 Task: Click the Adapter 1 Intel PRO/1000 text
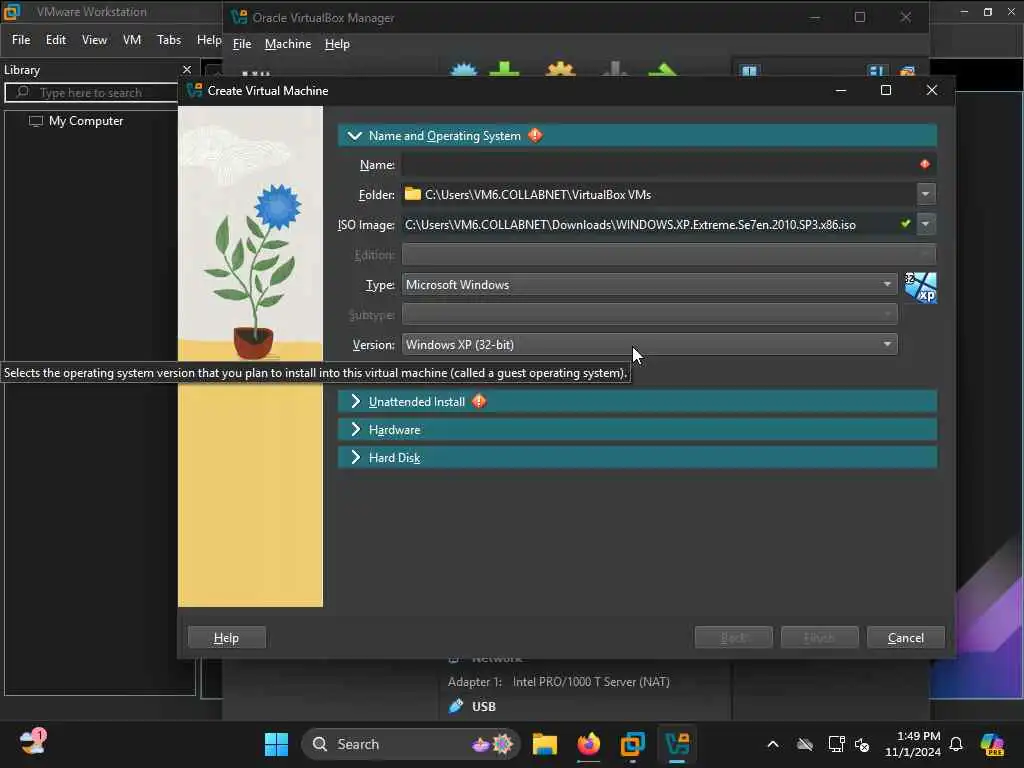558,682
